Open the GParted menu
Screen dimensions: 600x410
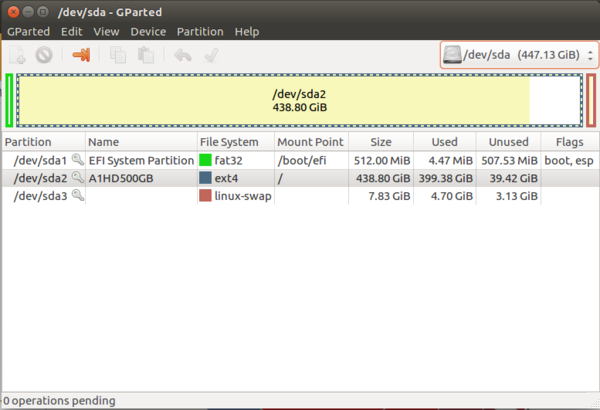(28, 31)
